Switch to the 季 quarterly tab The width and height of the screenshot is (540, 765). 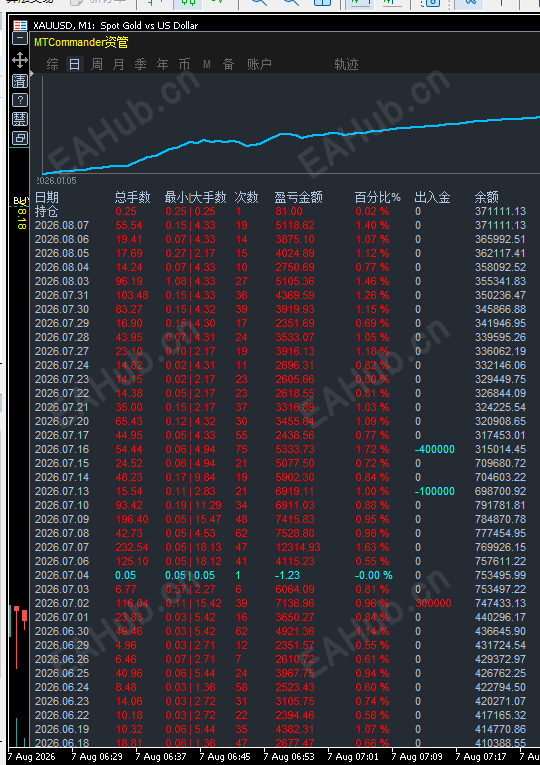[140, 64]
